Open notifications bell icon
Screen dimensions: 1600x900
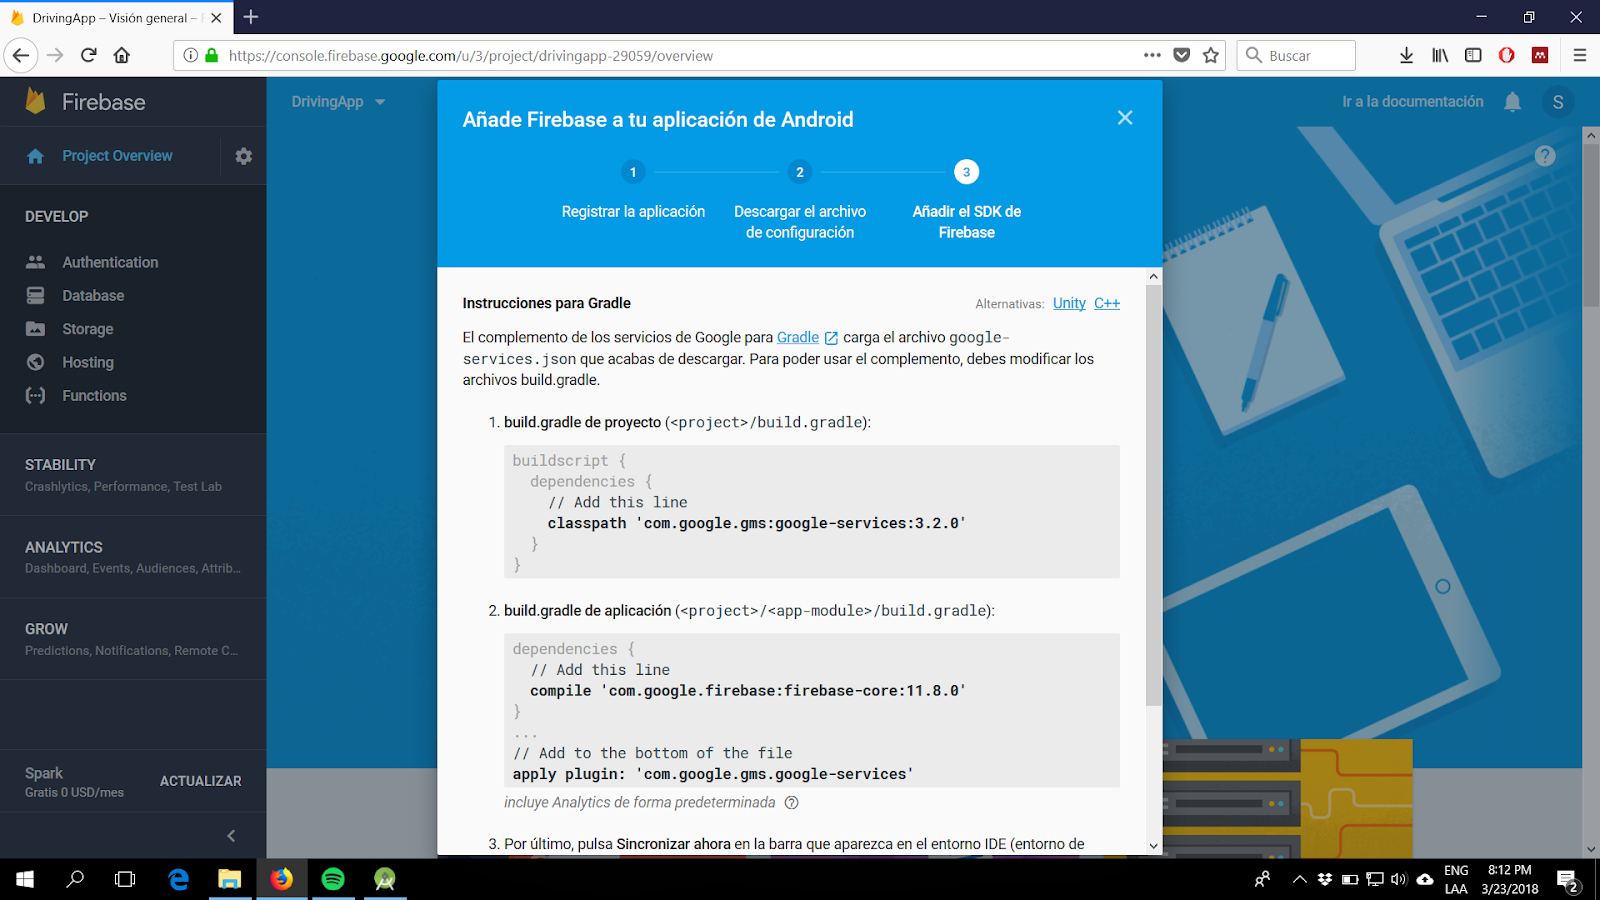click(1513, 102)
